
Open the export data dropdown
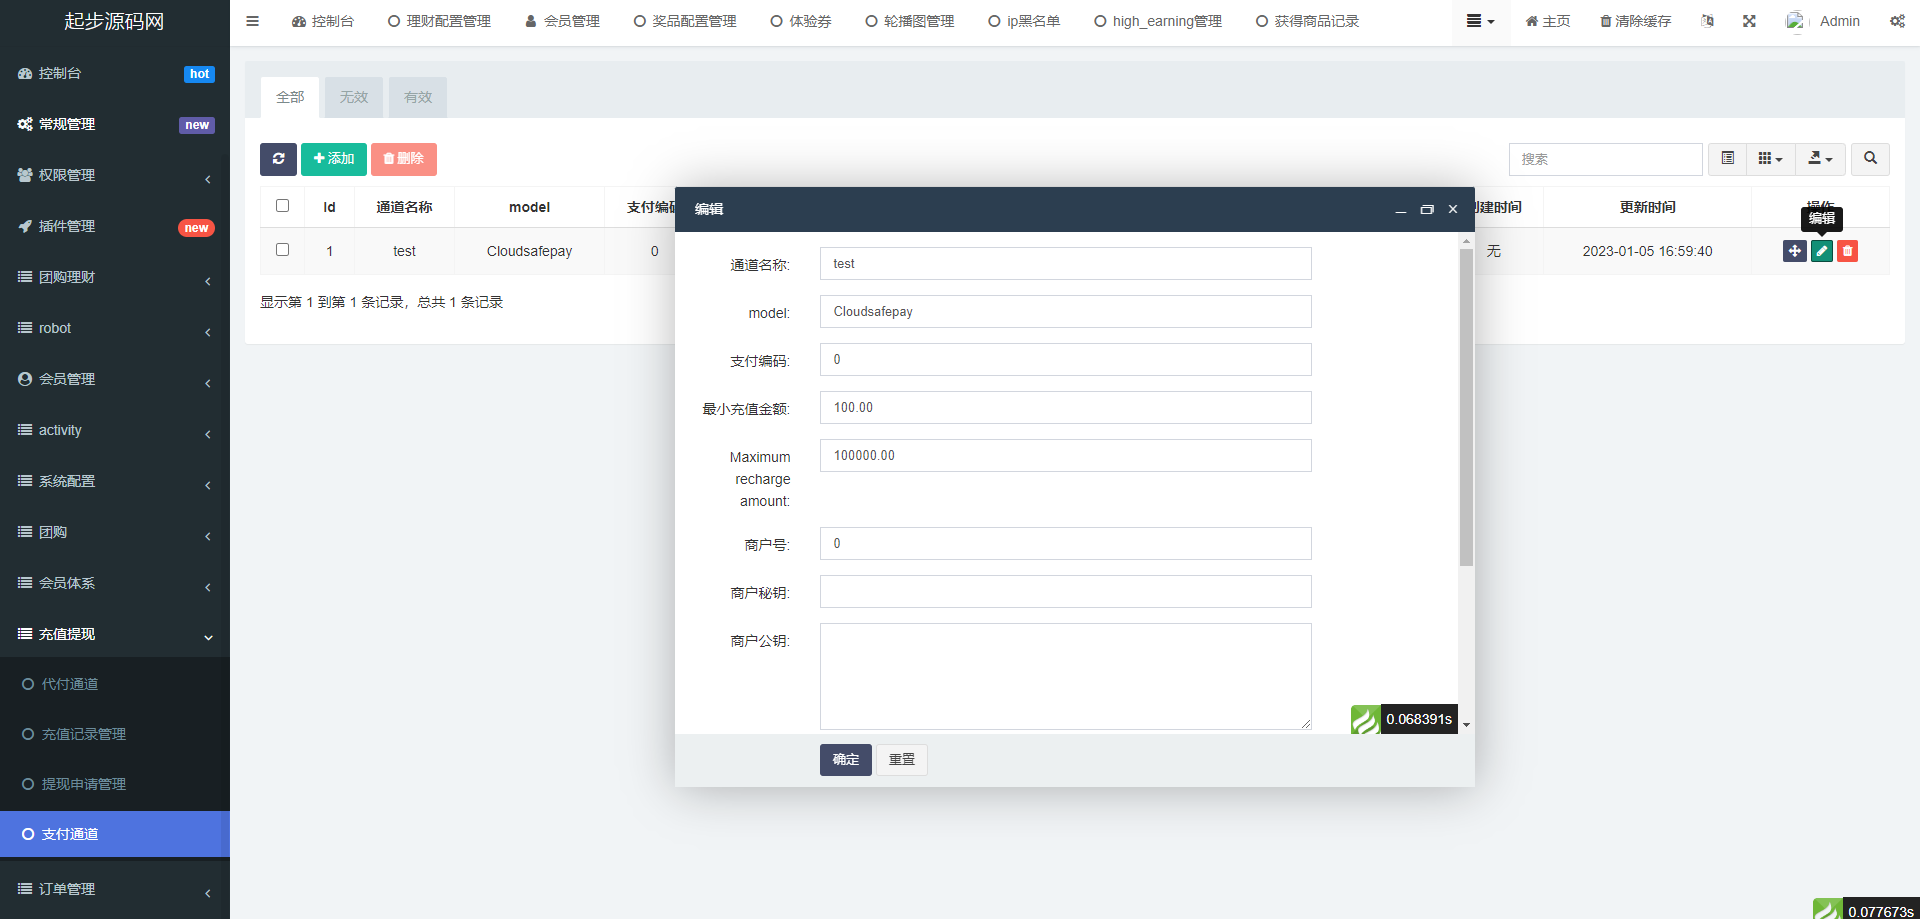(1820, 159)
